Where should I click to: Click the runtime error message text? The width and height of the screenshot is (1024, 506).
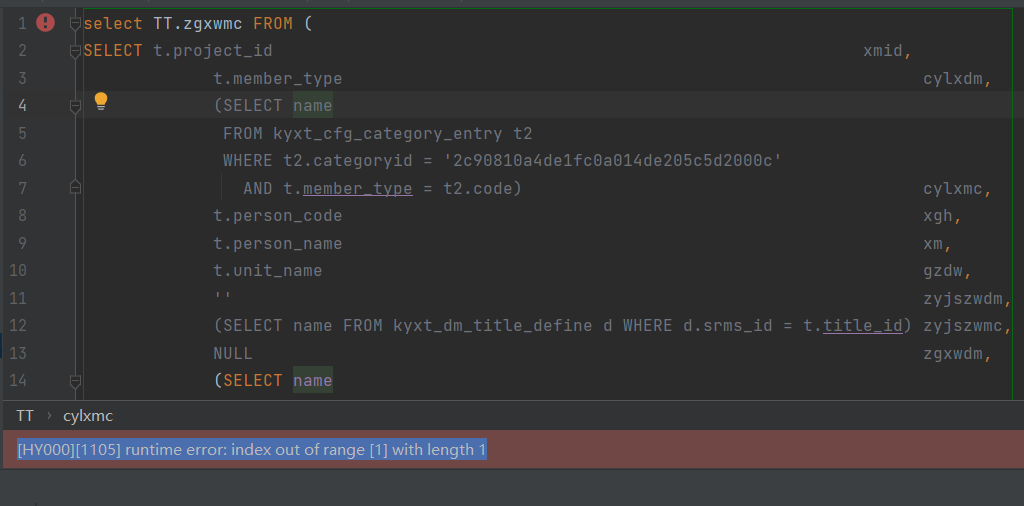coord(252,450)
